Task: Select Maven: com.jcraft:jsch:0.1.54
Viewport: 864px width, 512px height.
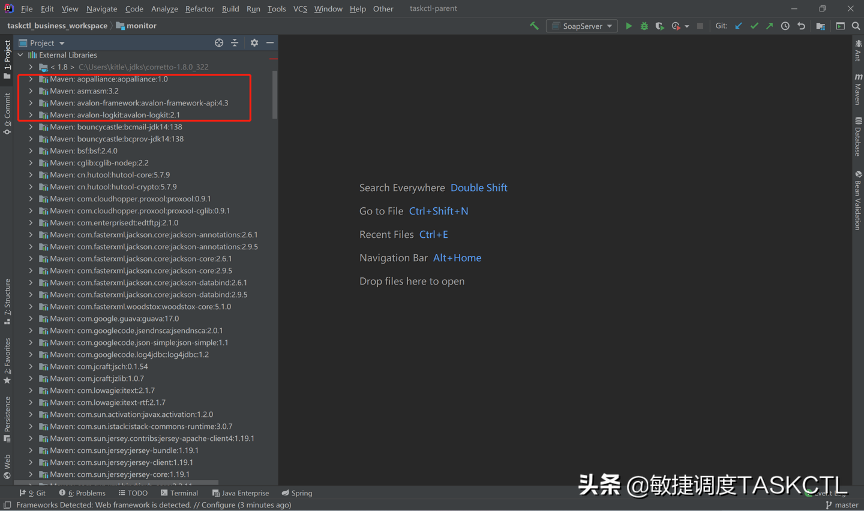Action: coord(99,367)
